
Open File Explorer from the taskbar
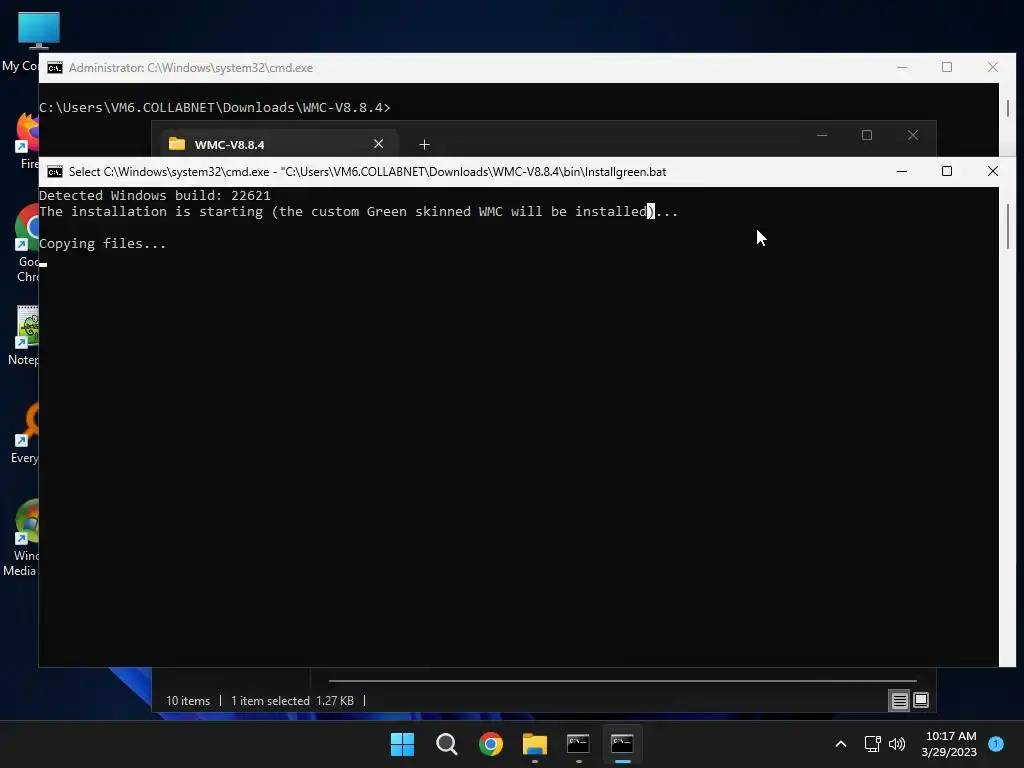(x=534, y=744)
